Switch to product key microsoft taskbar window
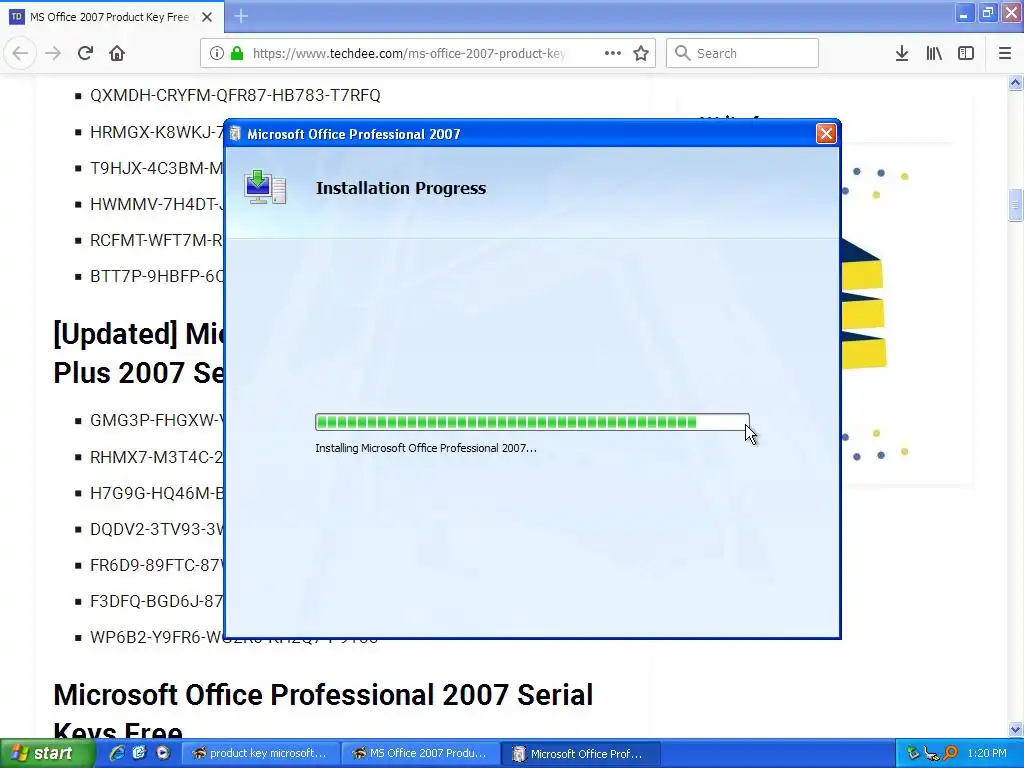 (x=260, y=753)
